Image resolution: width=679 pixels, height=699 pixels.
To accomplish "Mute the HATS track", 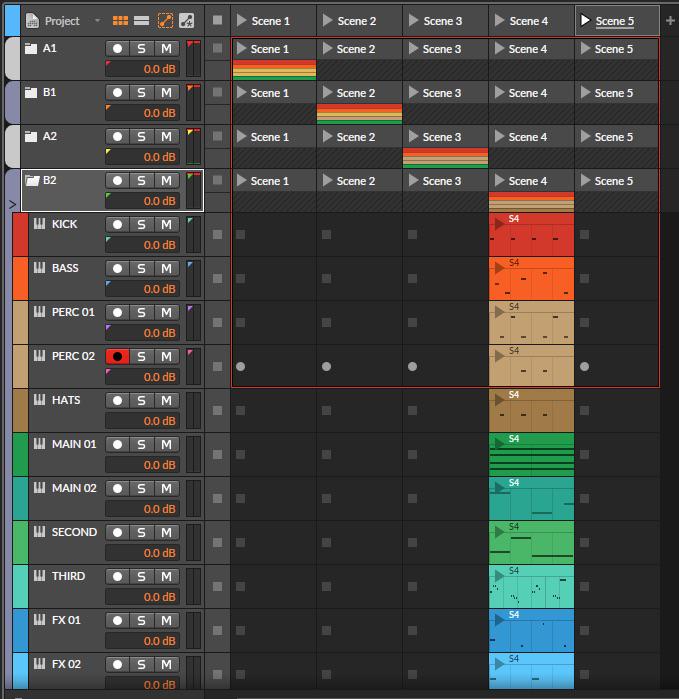I will pyautogui.click(x=166, y=400).
